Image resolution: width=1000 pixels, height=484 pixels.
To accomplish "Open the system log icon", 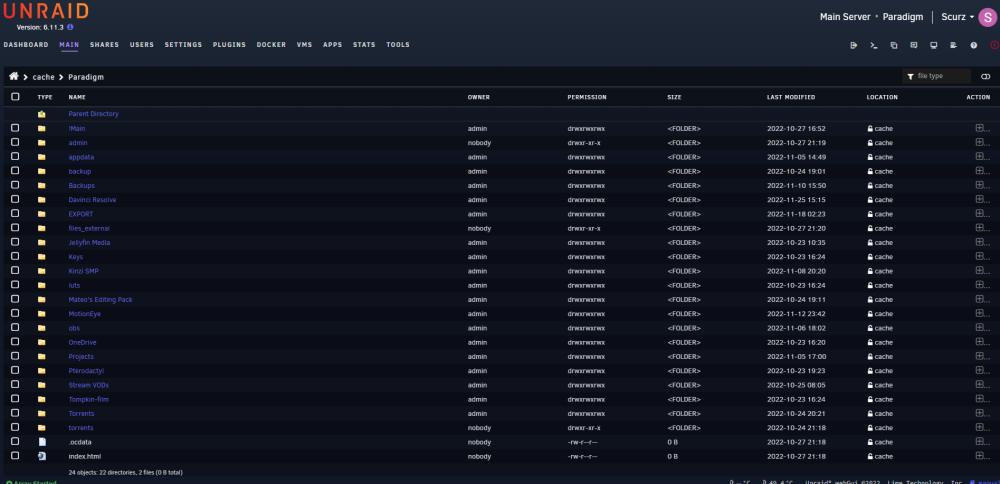I will tap(953, 45).
